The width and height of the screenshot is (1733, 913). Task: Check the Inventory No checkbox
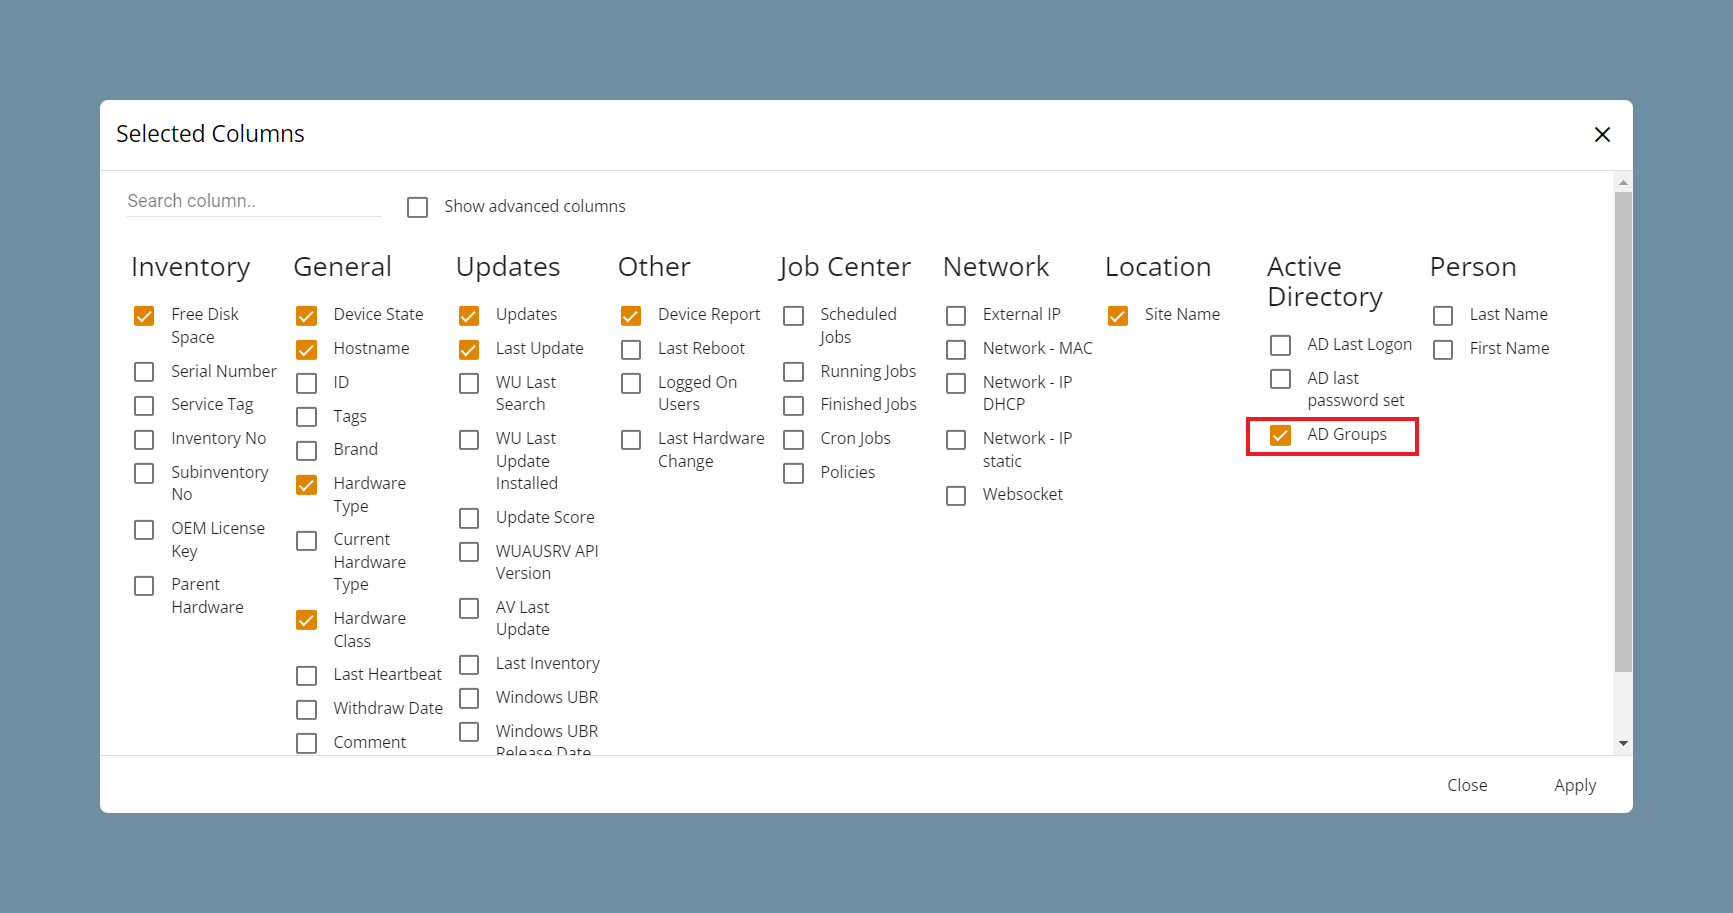tap(144, 440)
